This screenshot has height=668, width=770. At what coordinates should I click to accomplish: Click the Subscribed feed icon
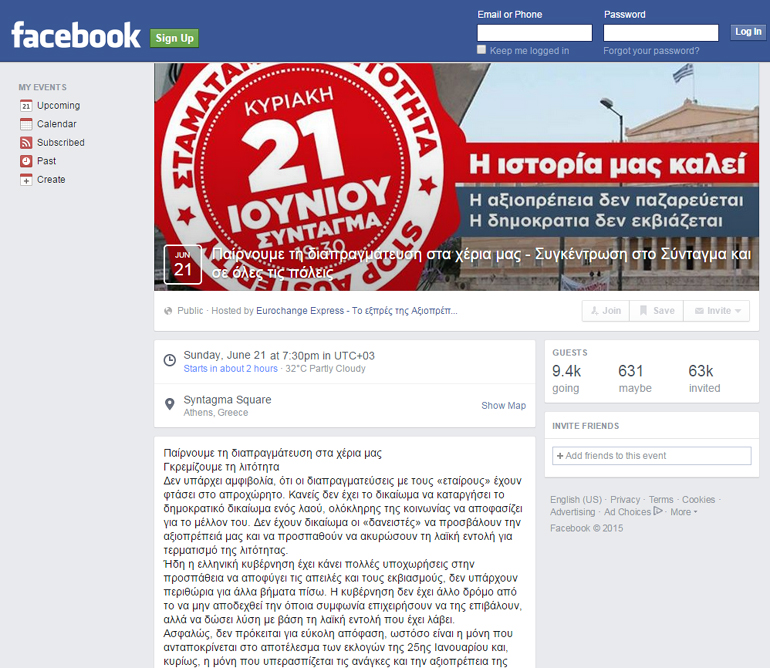(x=26, y=143)
